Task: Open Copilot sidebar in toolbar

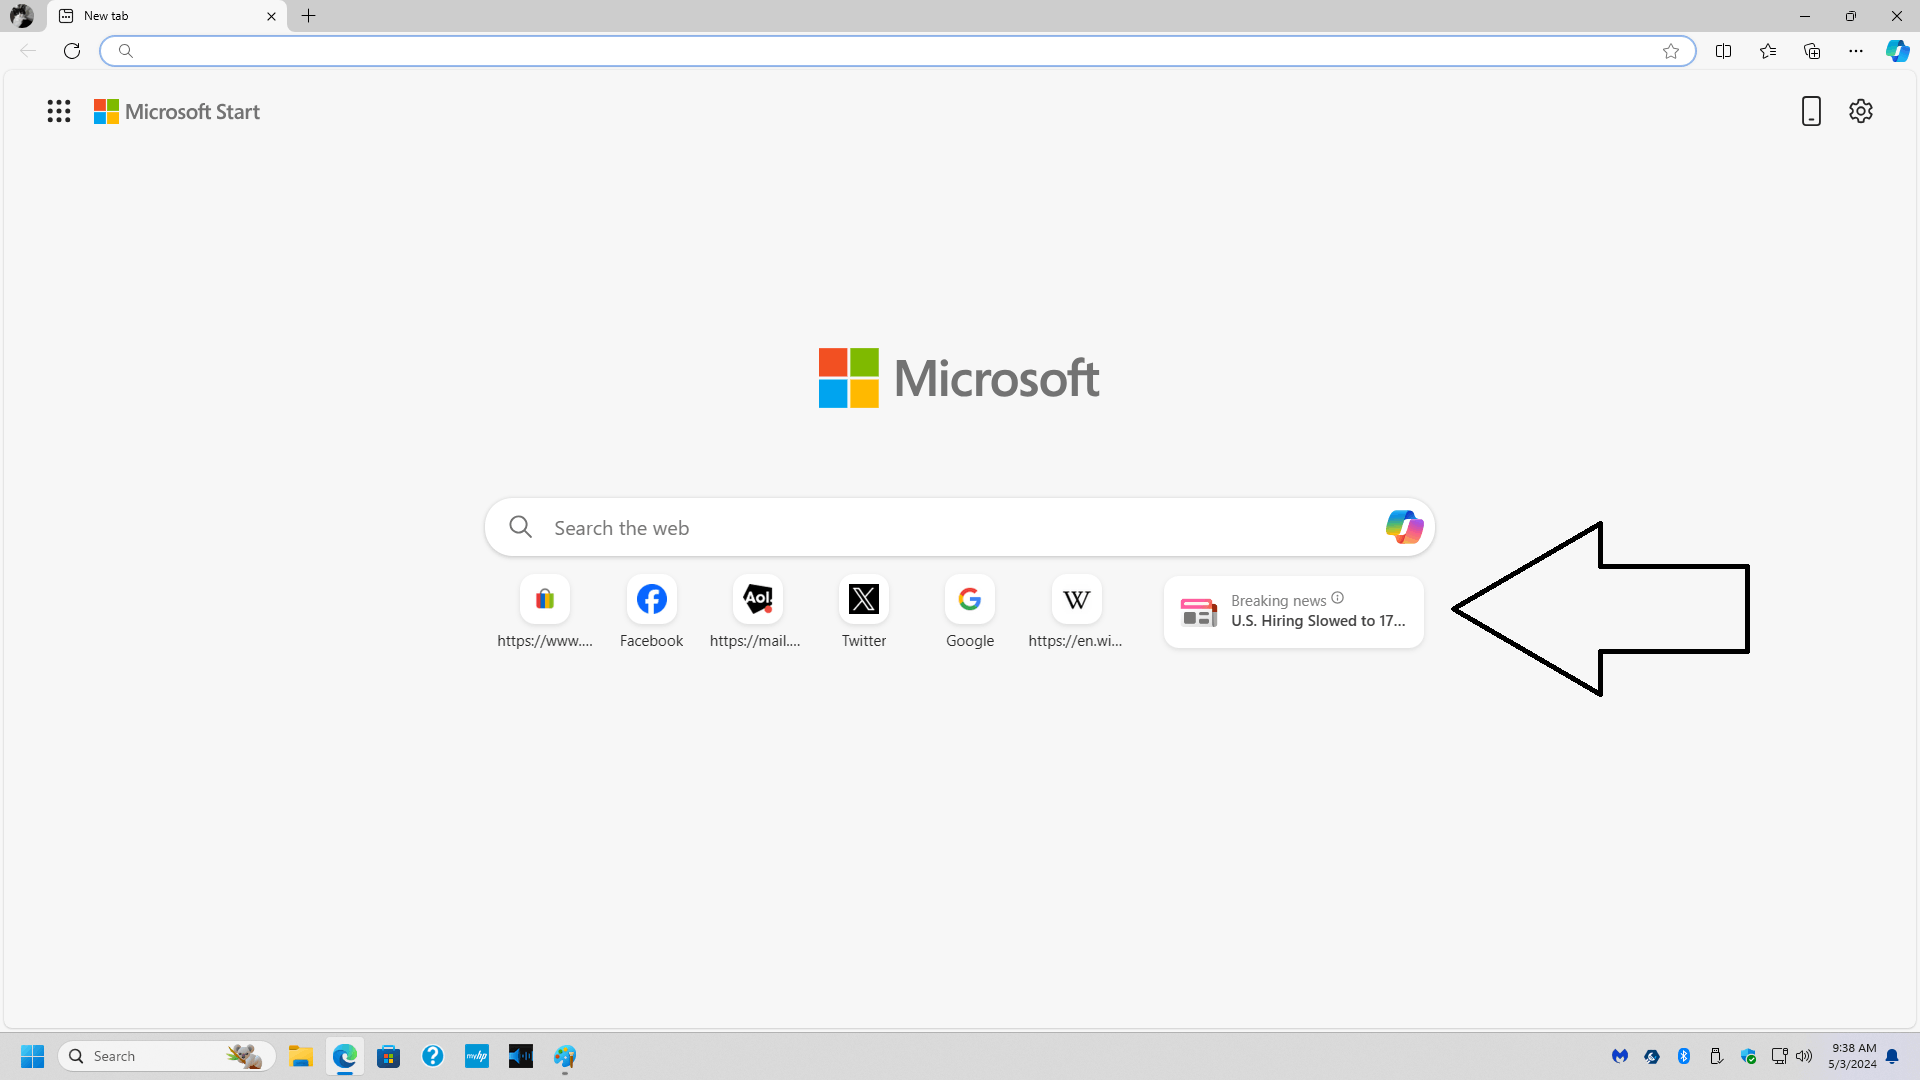Action: [x=1897, y=51]
